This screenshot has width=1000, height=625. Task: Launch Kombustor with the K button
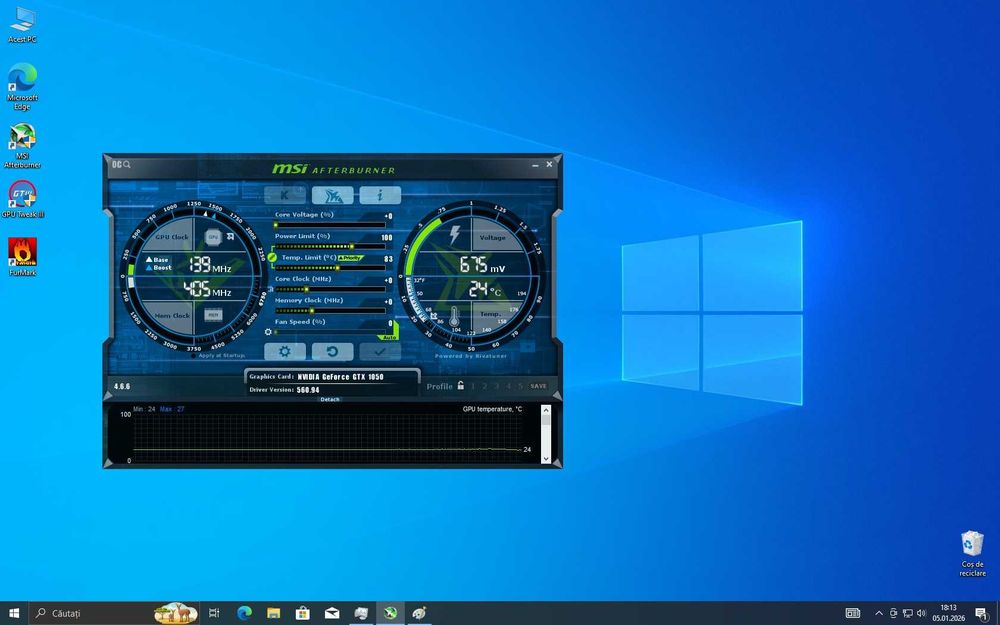click(x=284, y=195)
